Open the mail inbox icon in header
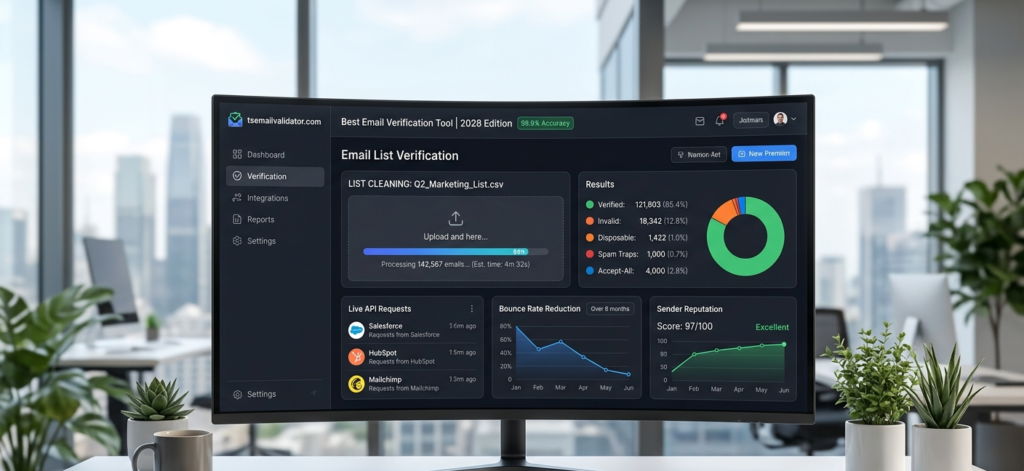Image resolution: width=1024 pixels, height=471 pixels. 700,121
